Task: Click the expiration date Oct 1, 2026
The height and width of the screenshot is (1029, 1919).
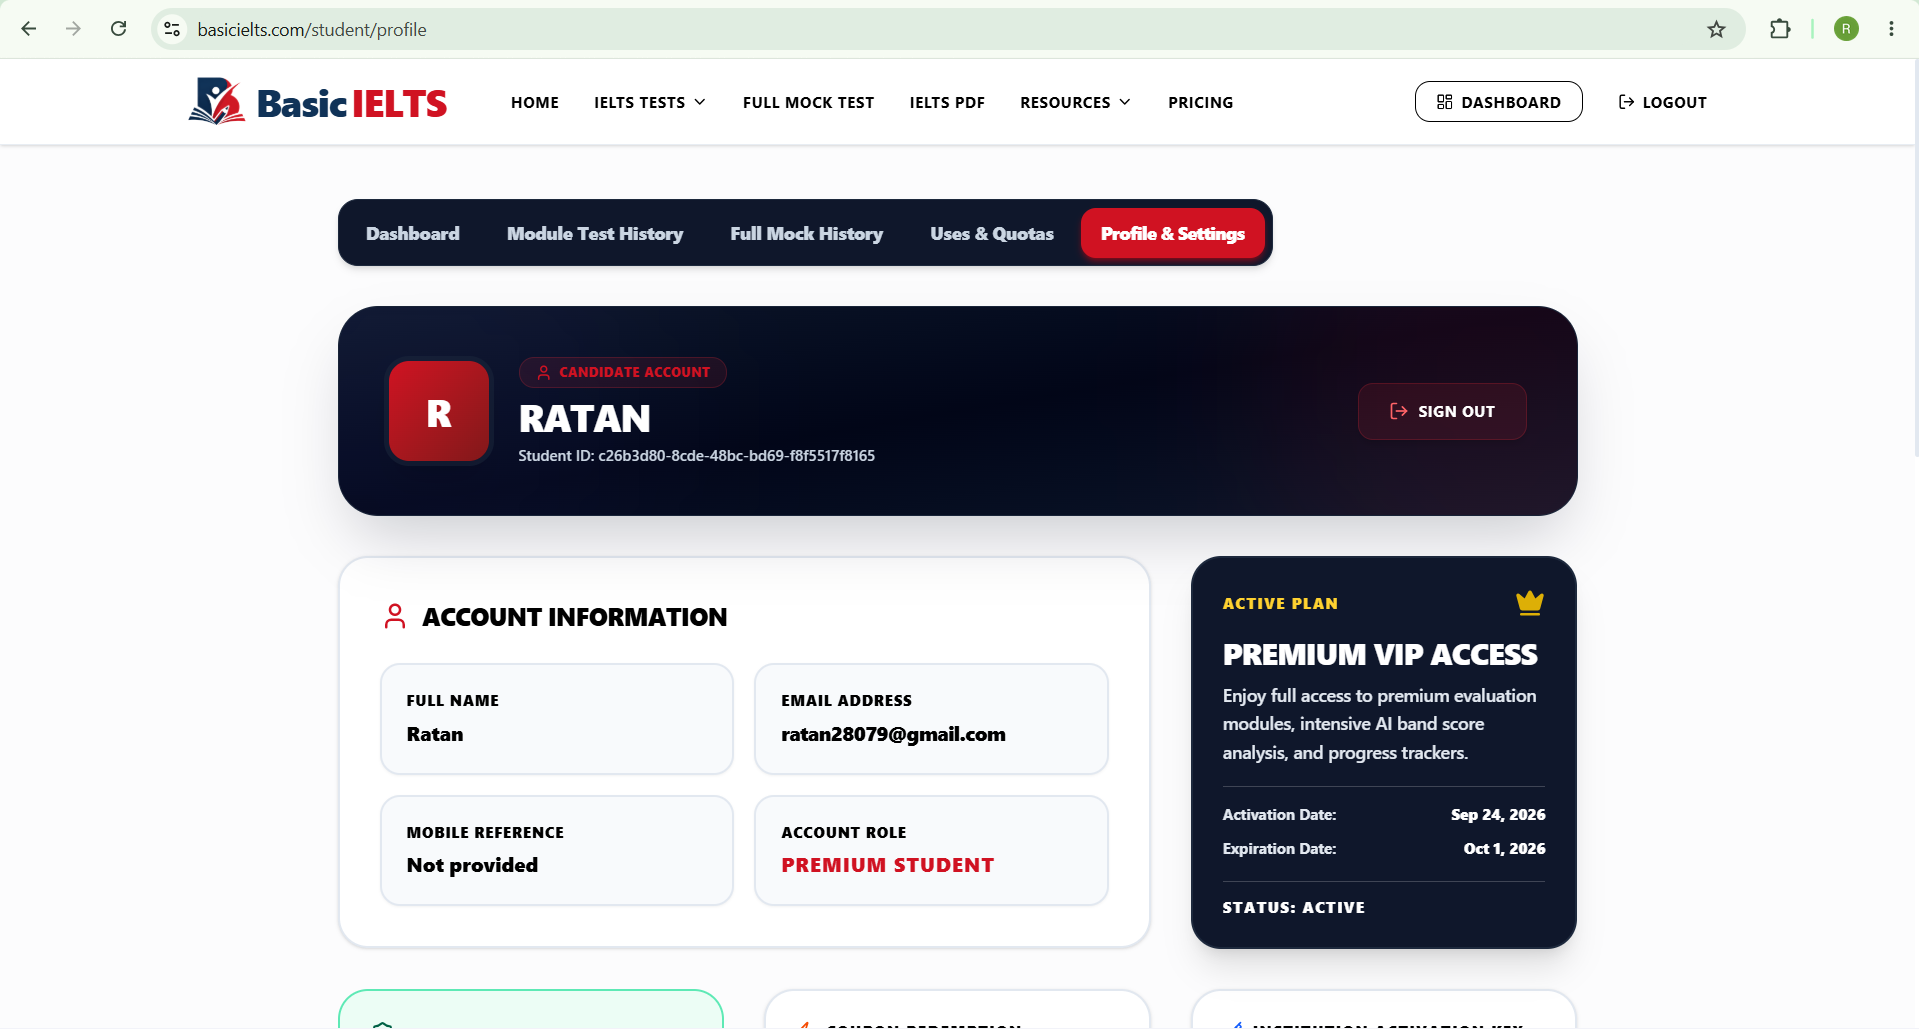Action: 1504,849
